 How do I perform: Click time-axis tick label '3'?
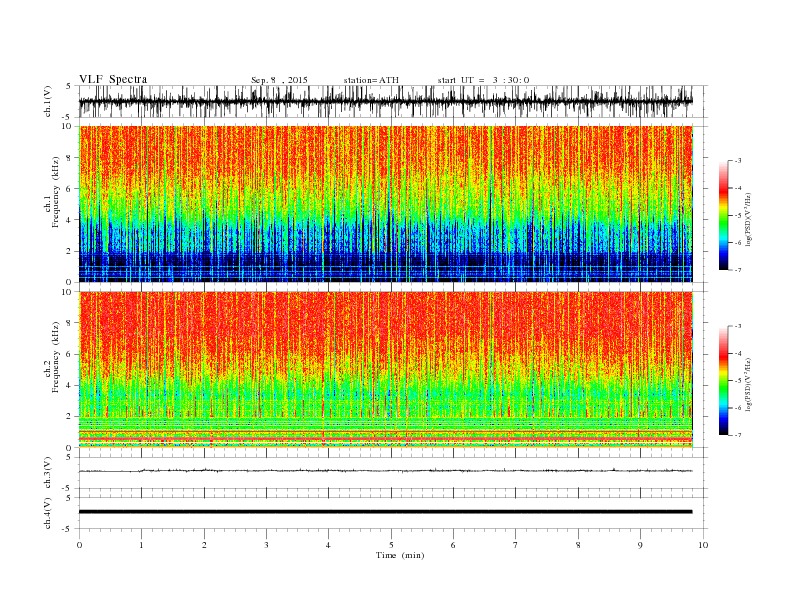(266, 545)
